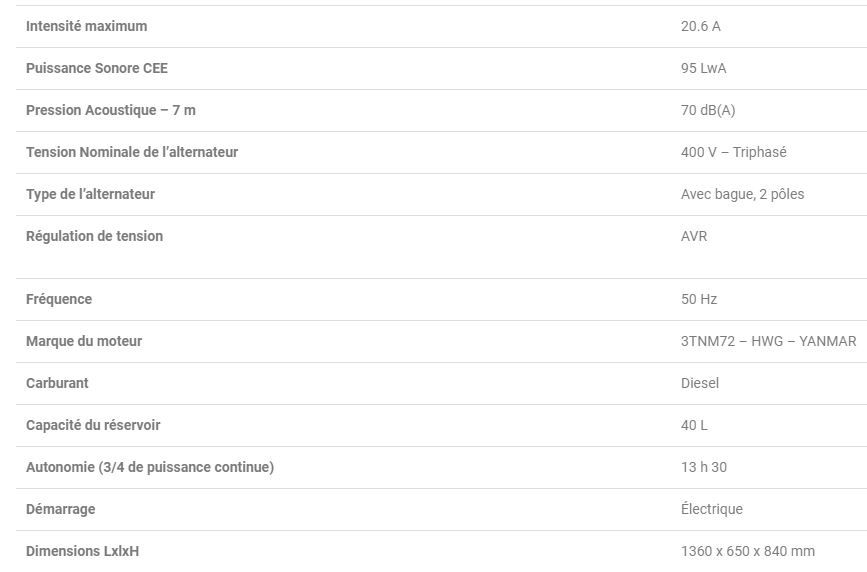Click the "Carburant" row label
Screen dimensions: 867x572
point(57,383)
